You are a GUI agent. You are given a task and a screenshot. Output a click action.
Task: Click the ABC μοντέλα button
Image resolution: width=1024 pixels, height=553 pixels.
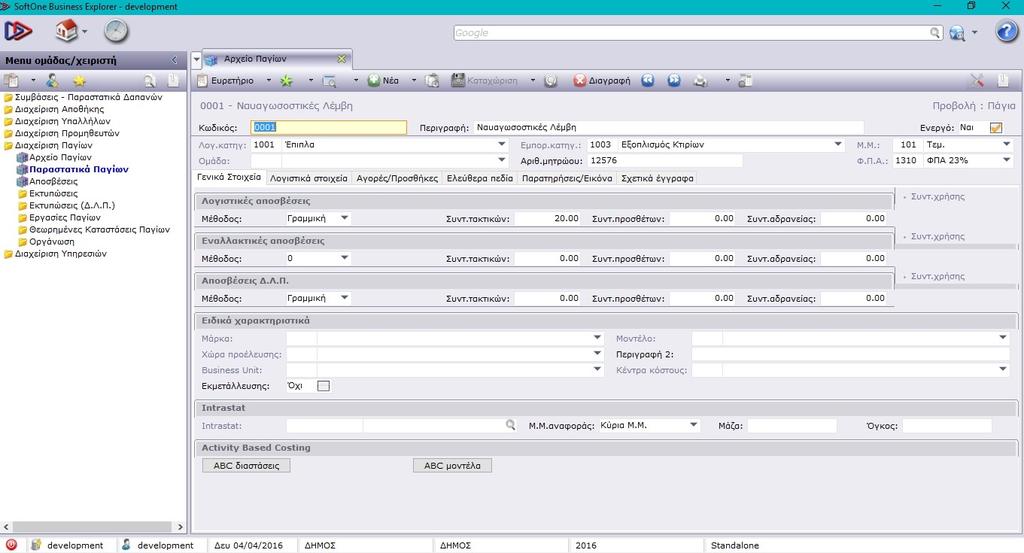pos(452,466)
